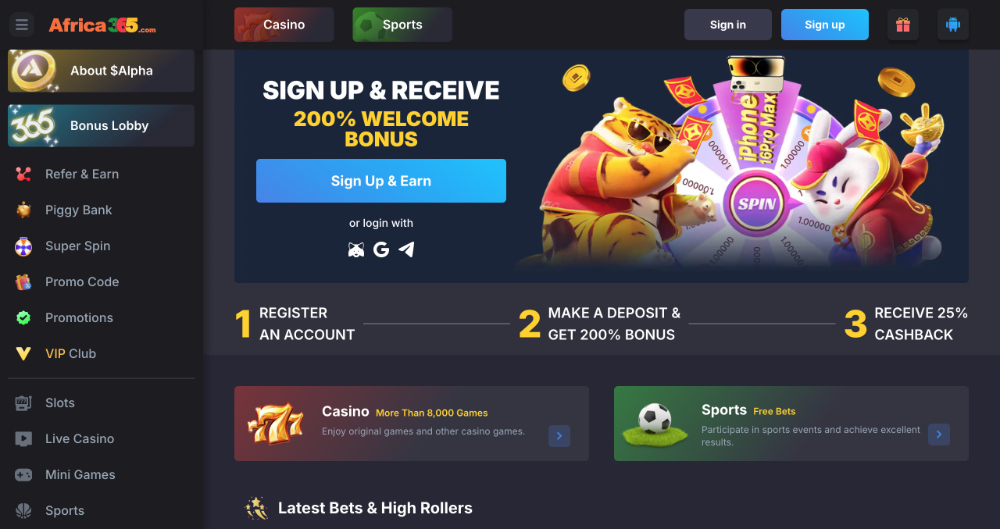Download the Android app via robot icon
This screenshot has width=1000, height=529.
click(x=953, y=25)
